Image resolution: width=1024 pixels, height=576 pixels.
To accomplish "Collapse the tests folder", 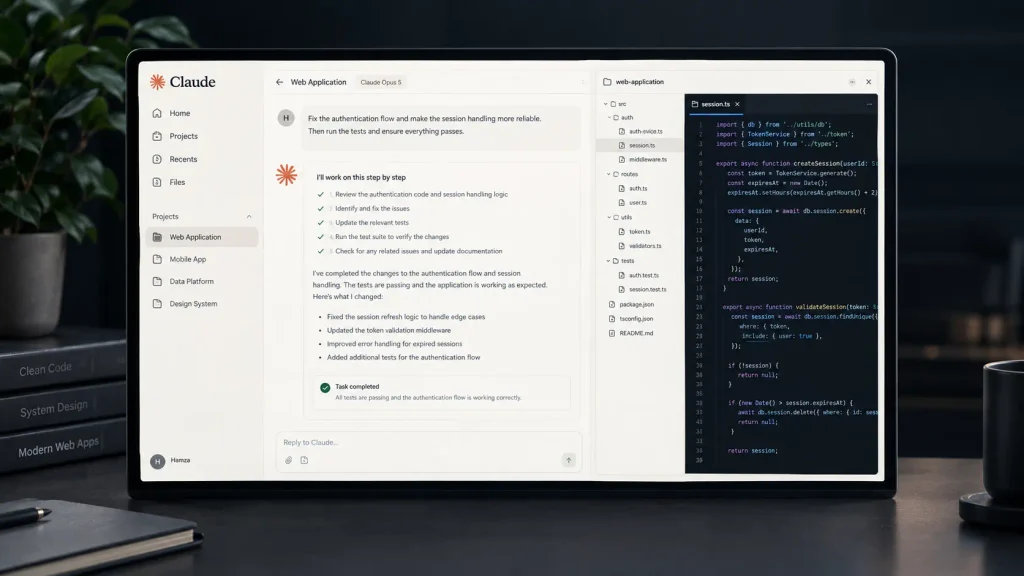I will [x=609, y=261].
